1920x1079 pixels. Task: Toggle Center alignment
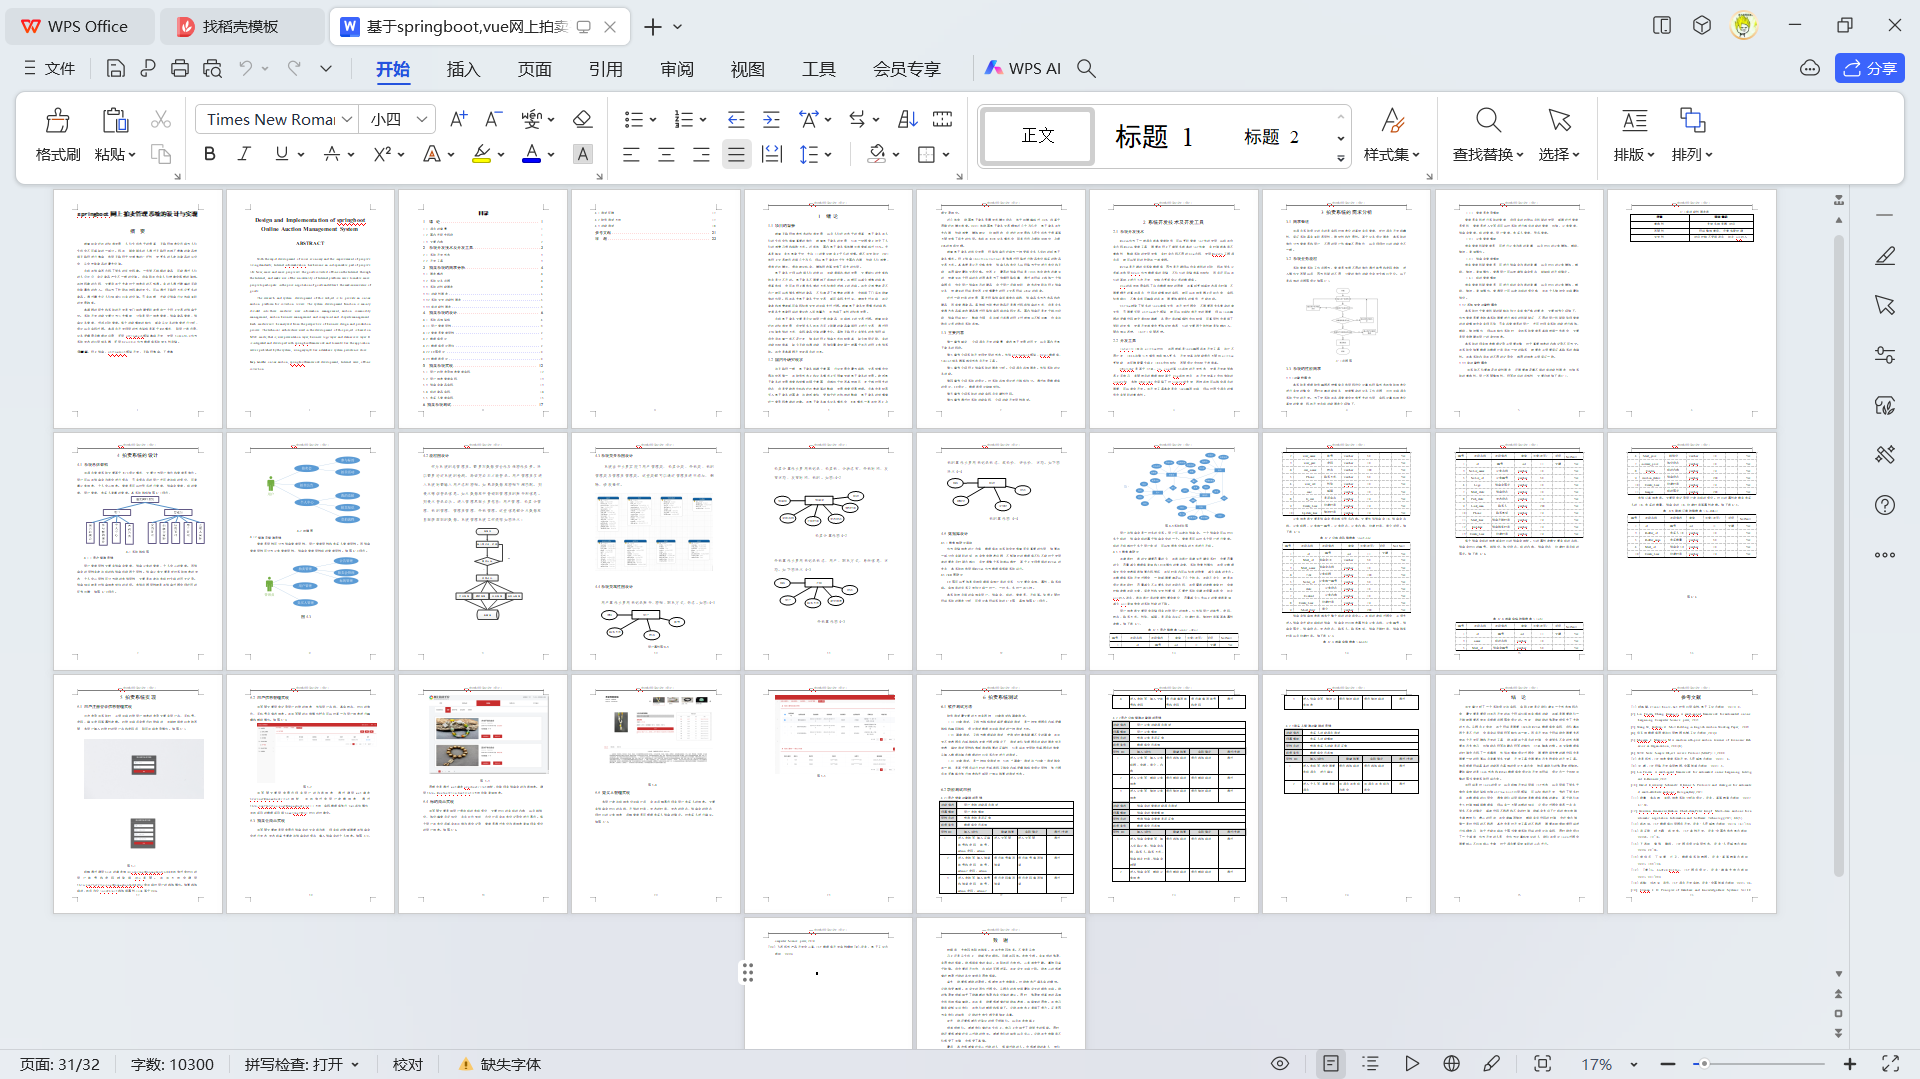[666, 154]
